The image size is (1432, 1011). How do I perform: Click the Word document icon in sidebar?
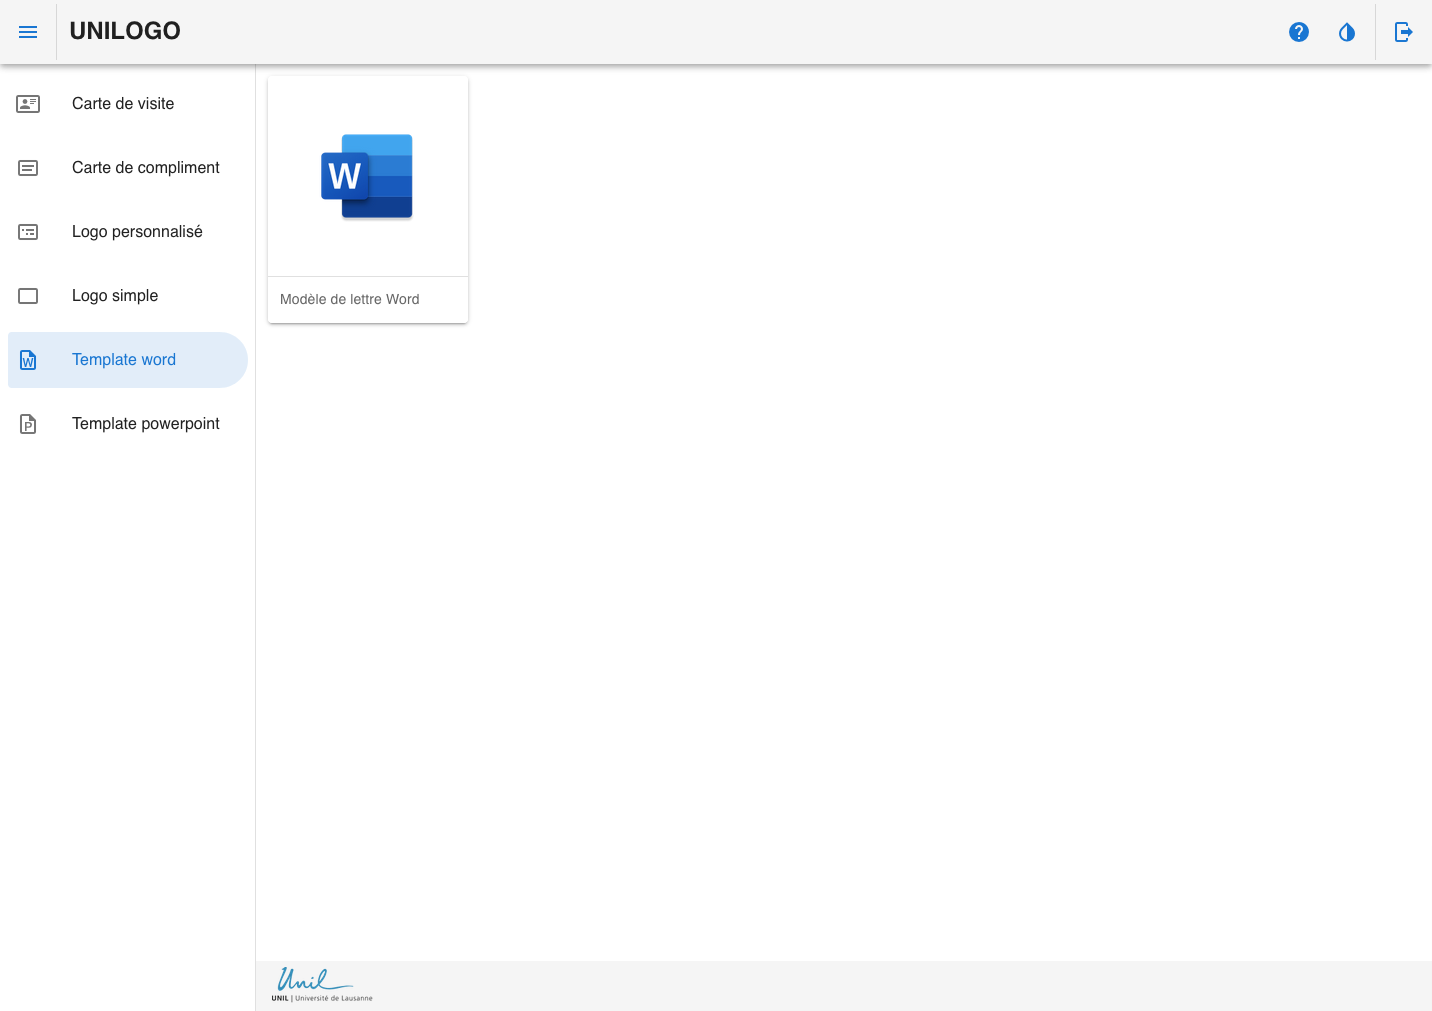point(28,360)
